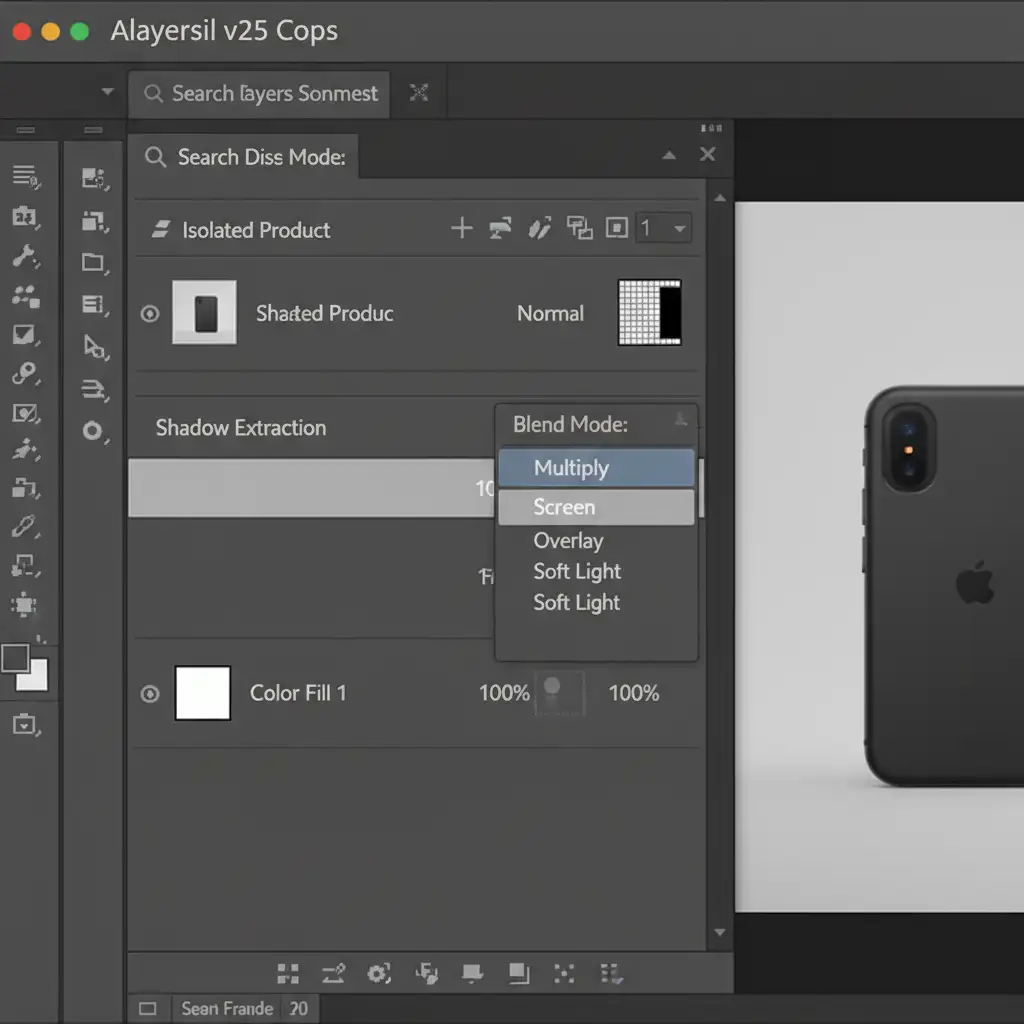Choose Multiply from Blend Mode list

click(596, 468)
